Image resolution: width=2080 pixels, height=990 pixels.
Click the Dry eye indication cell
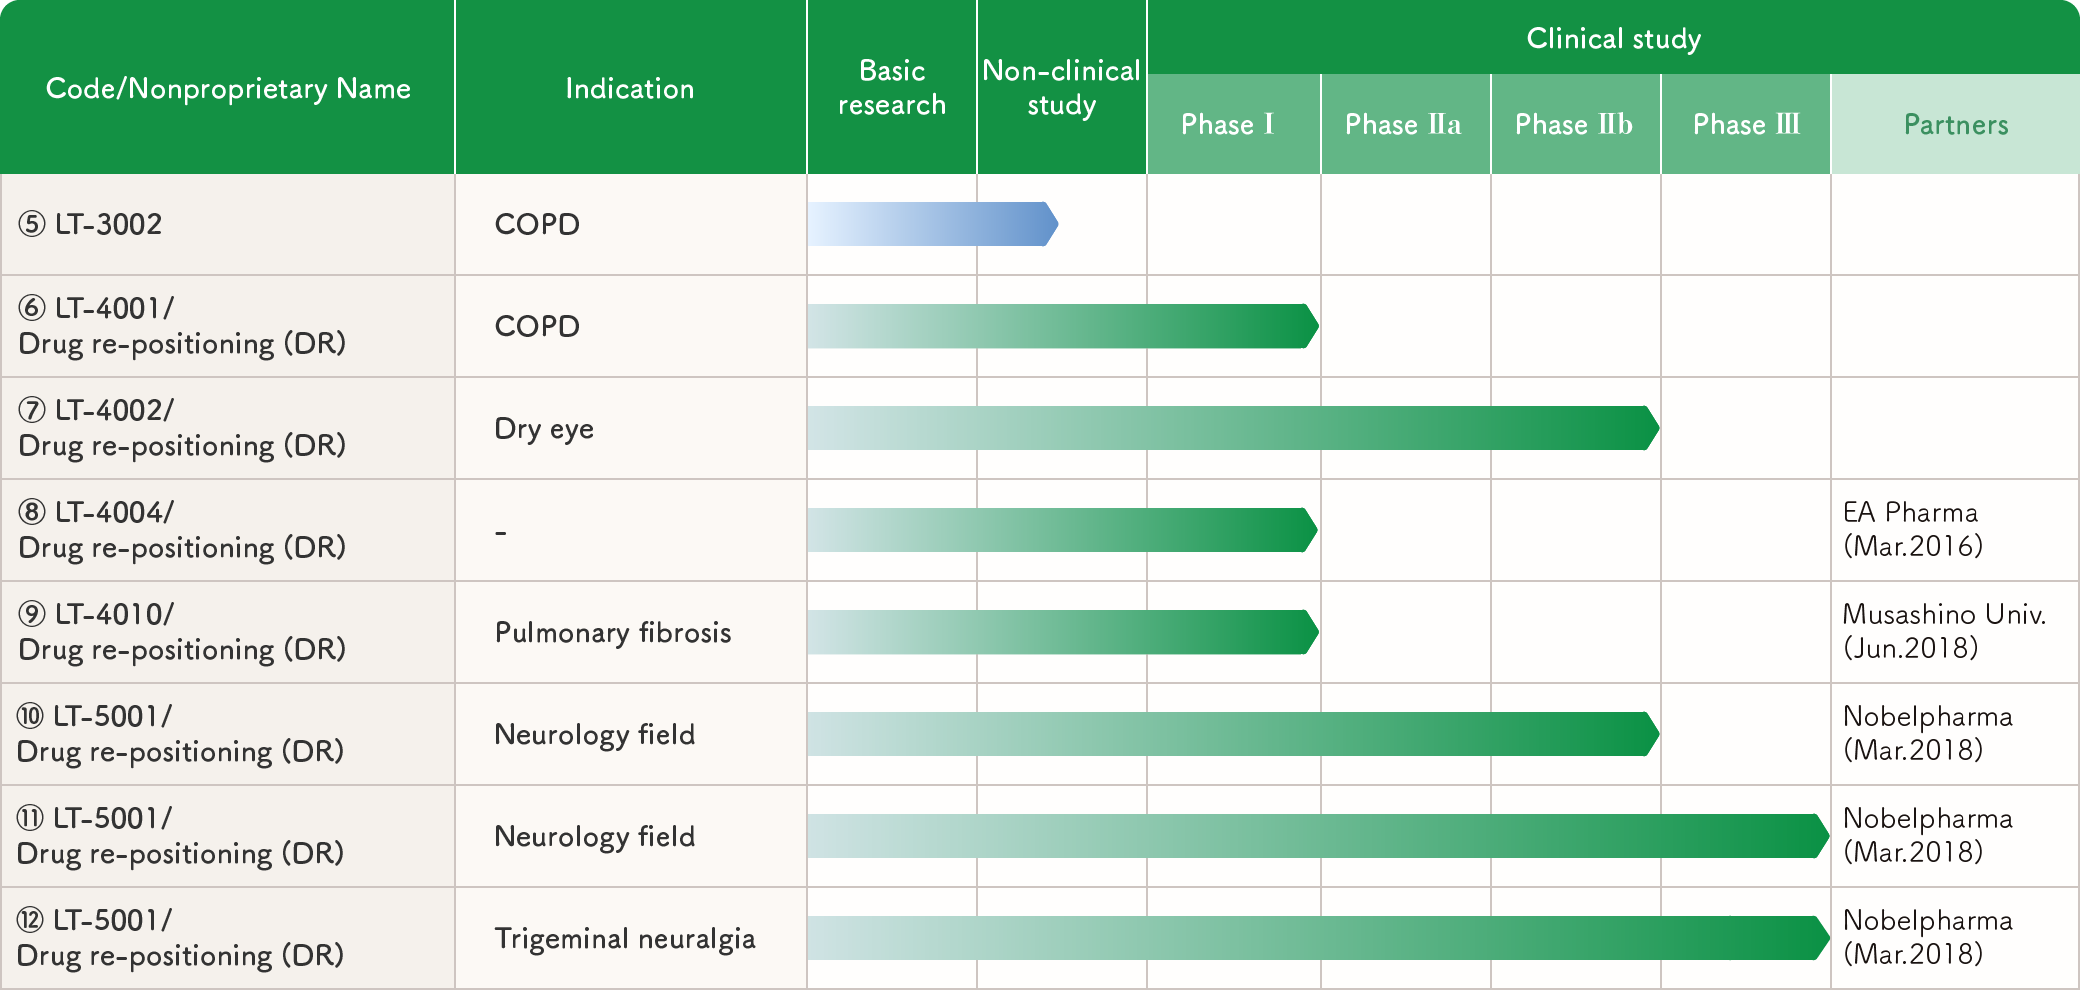click(x=544, y=428)
